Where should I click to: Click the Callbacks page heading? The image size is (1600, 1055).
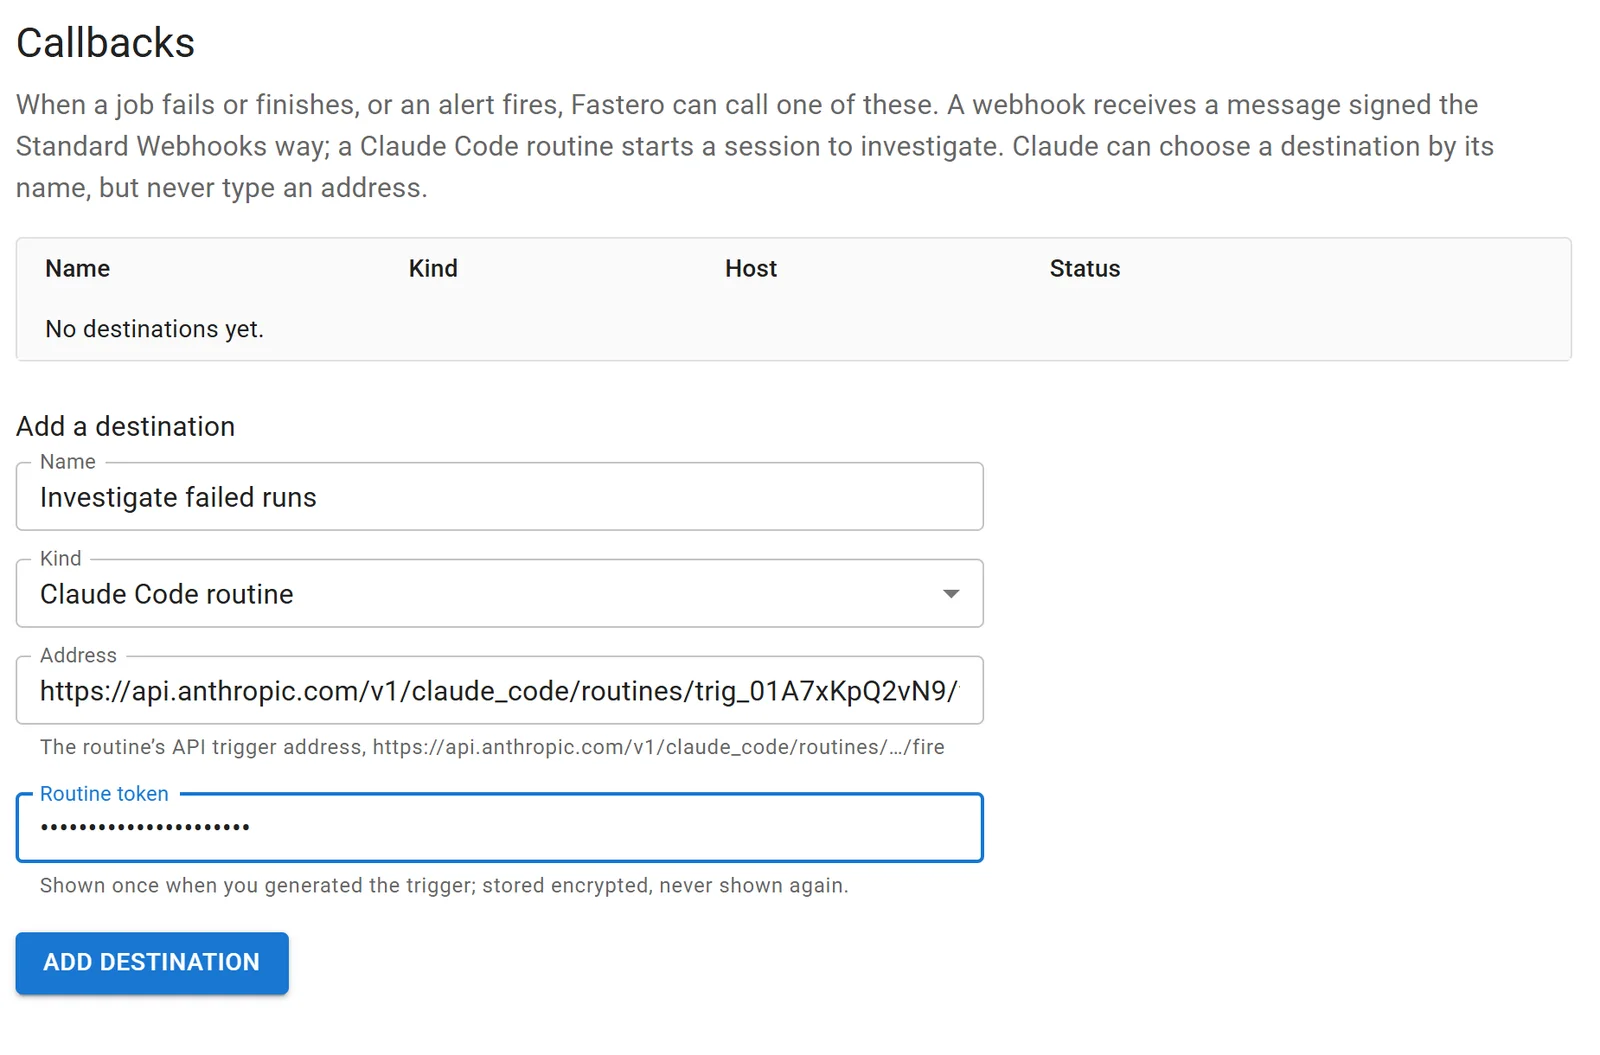click(x=106, y=43)
